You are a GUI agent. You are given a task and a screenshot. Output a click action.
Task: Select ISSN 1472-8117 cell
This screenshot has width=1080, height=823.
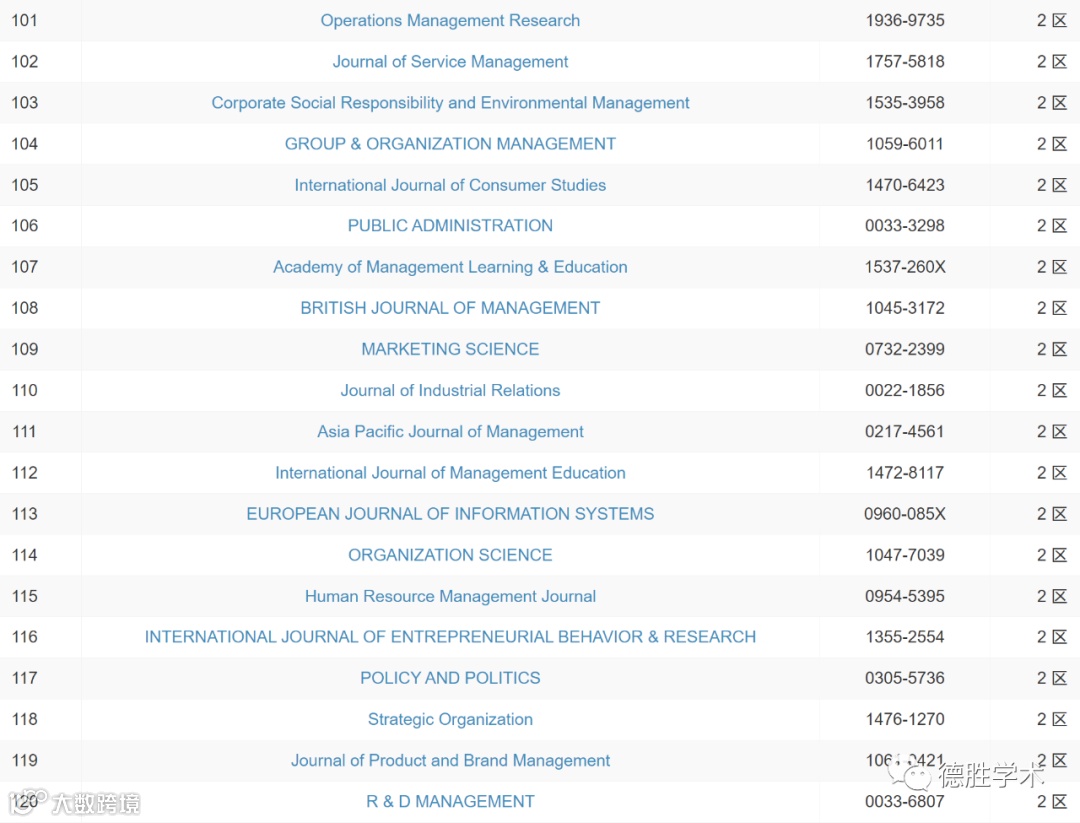(904, 473)
